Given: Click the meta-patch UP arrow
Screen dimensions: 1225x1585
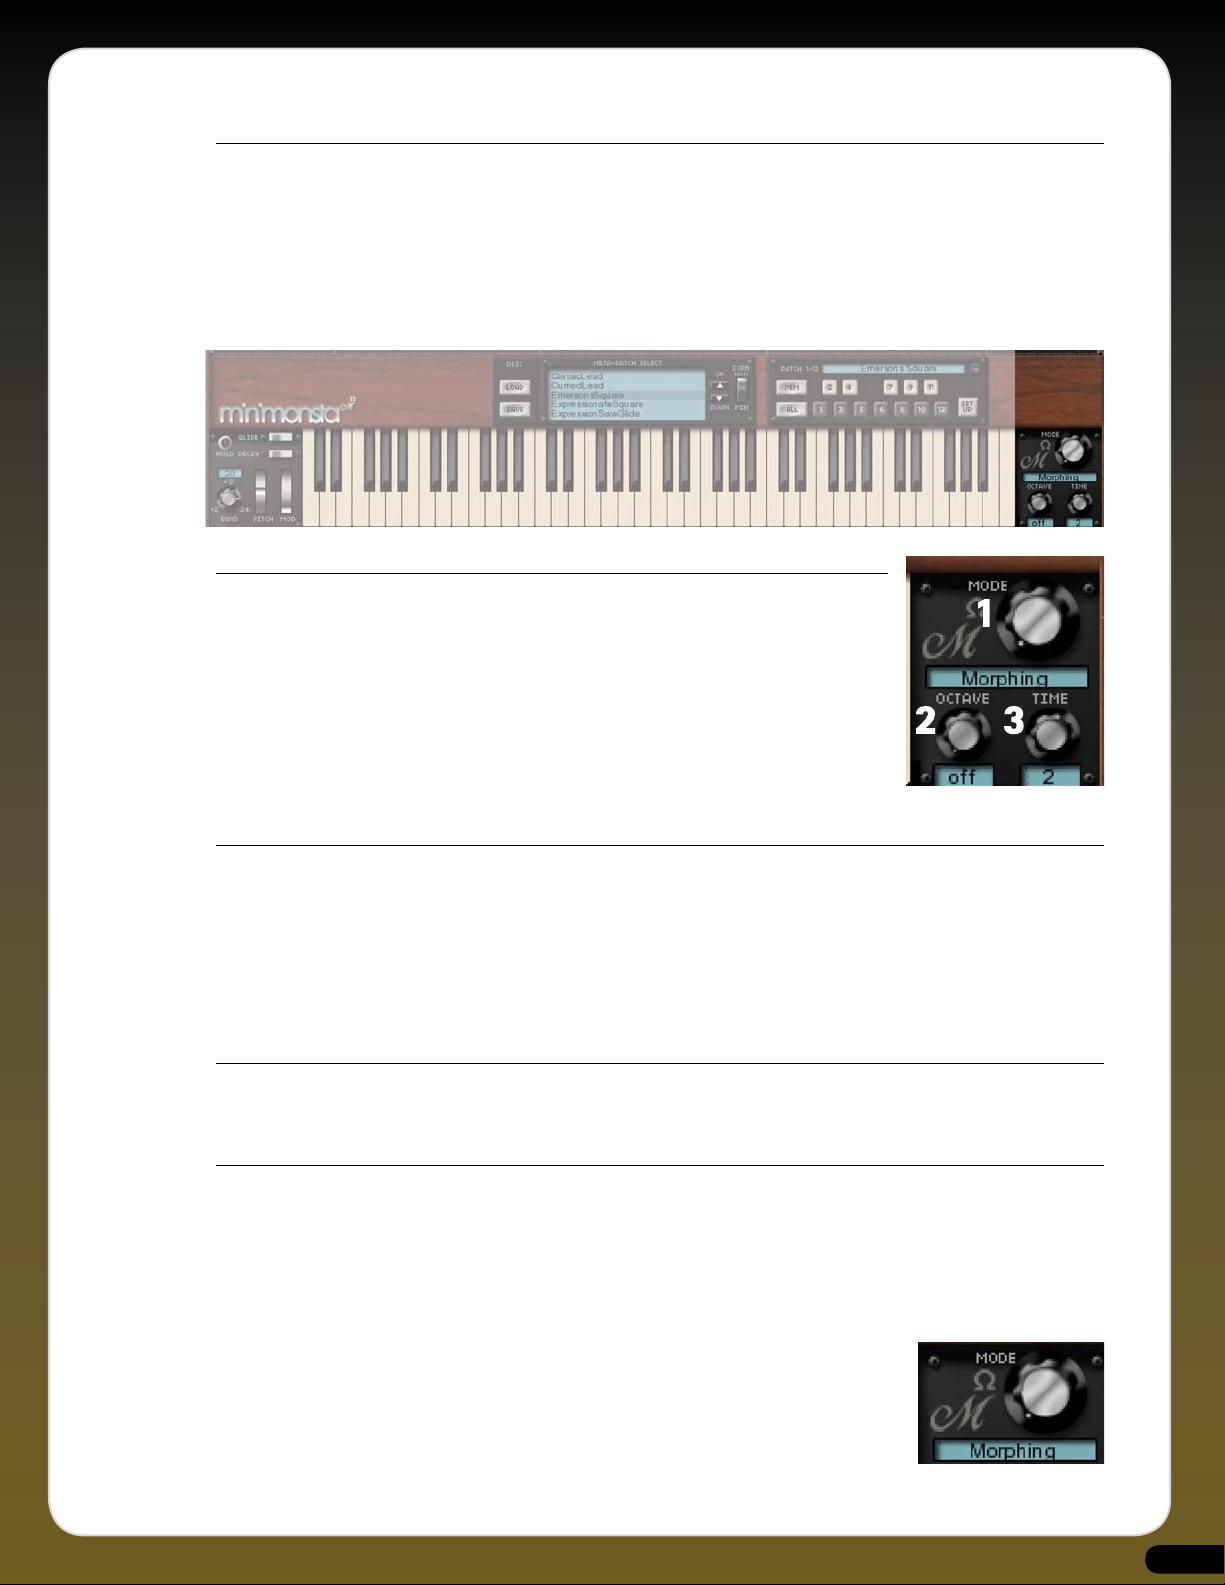Looking at the screenshot, I should tap(719, 384).
